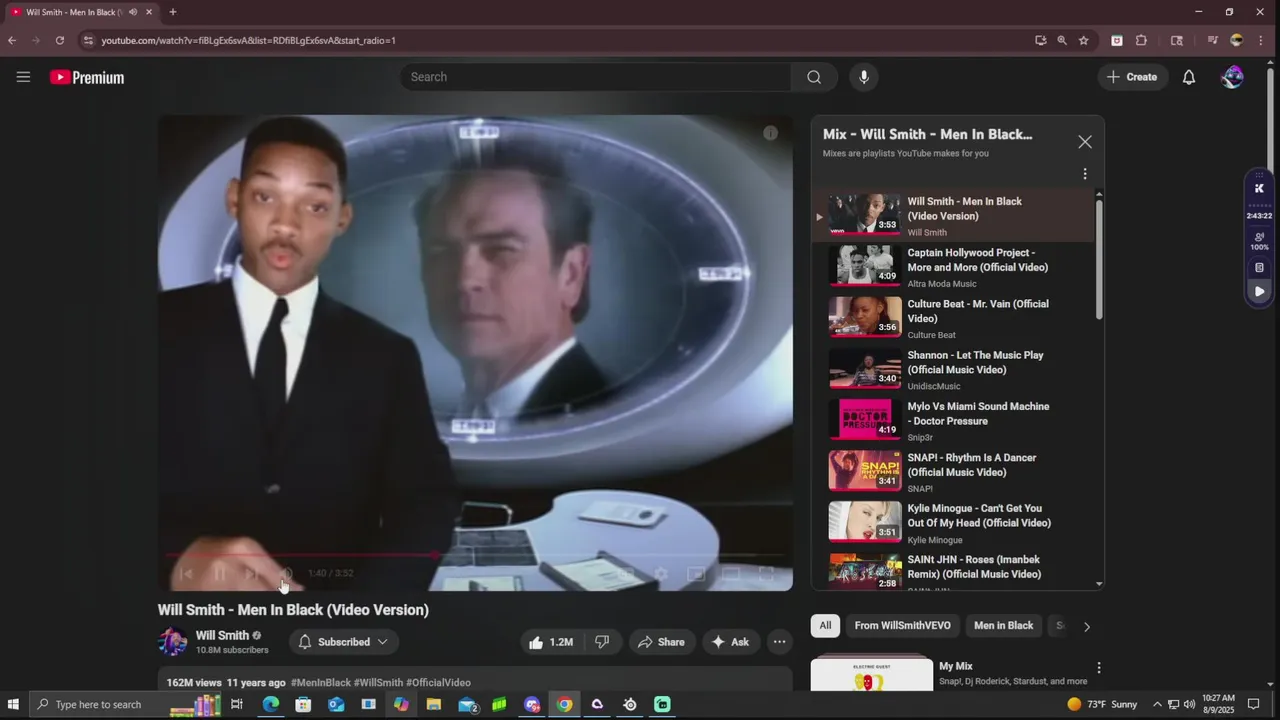The image size is (1280, 720).
Task: Open Will Smith channel name link
Action: [x=222, y=635]
